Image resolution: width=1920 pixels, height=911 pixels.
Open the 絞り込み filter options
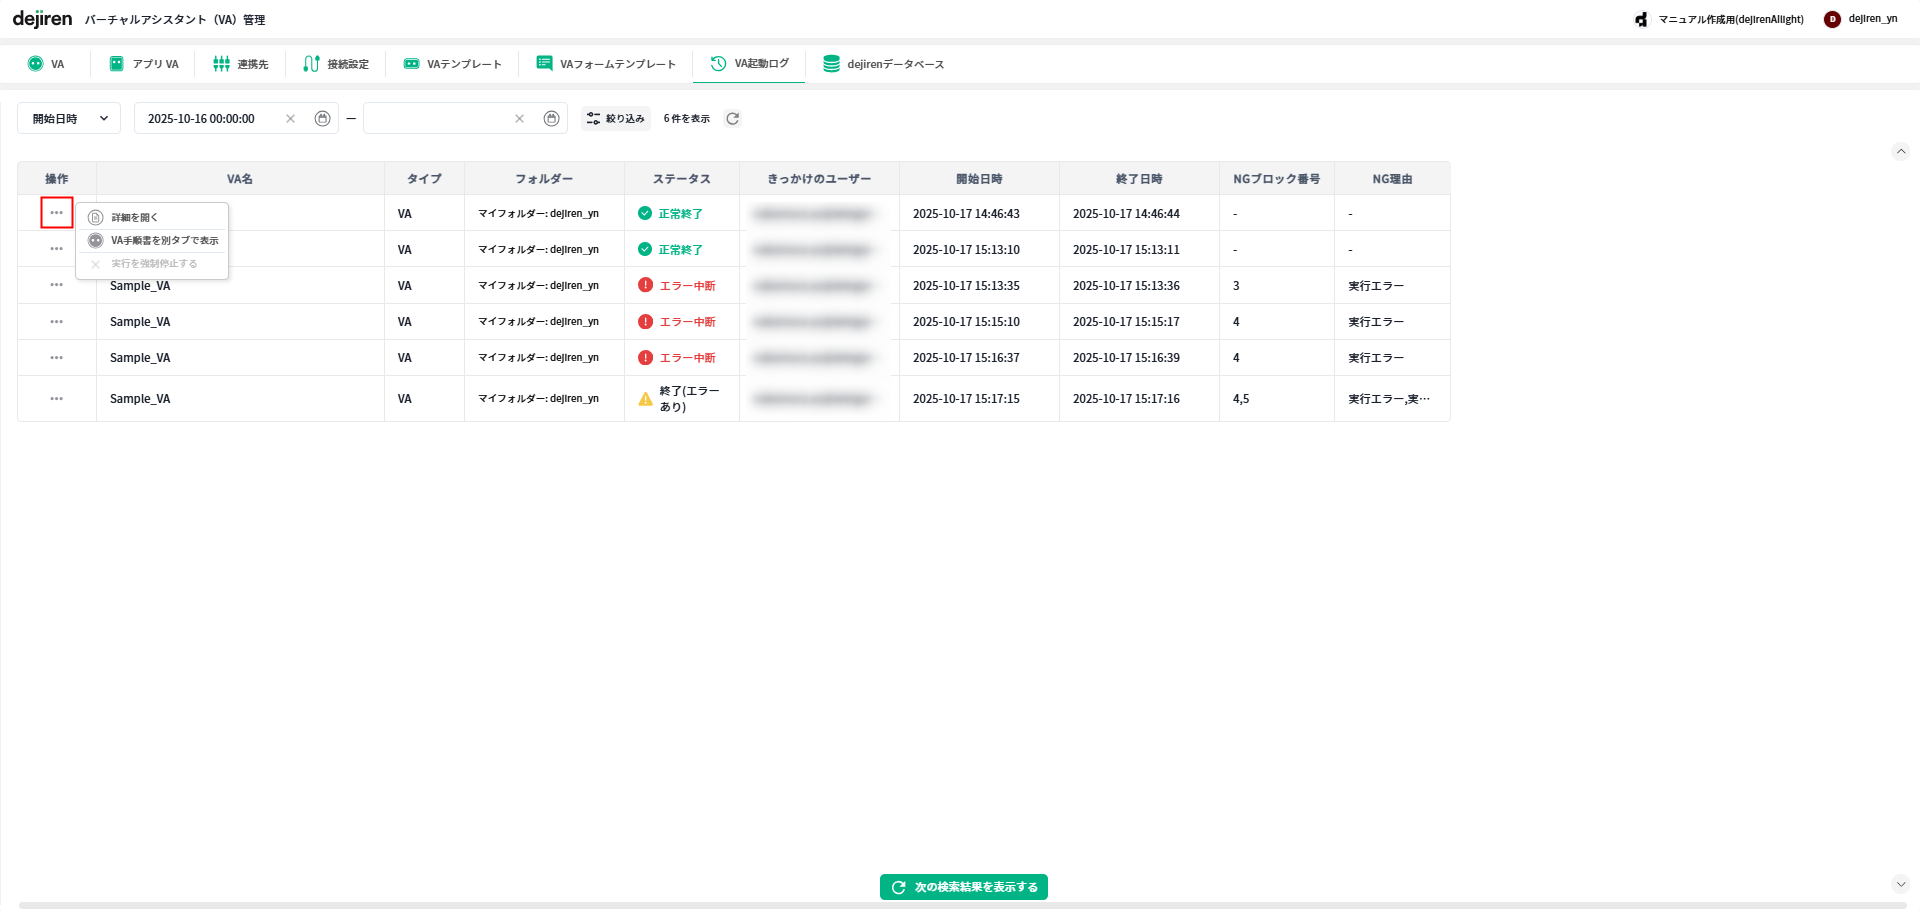pos(616,119)
